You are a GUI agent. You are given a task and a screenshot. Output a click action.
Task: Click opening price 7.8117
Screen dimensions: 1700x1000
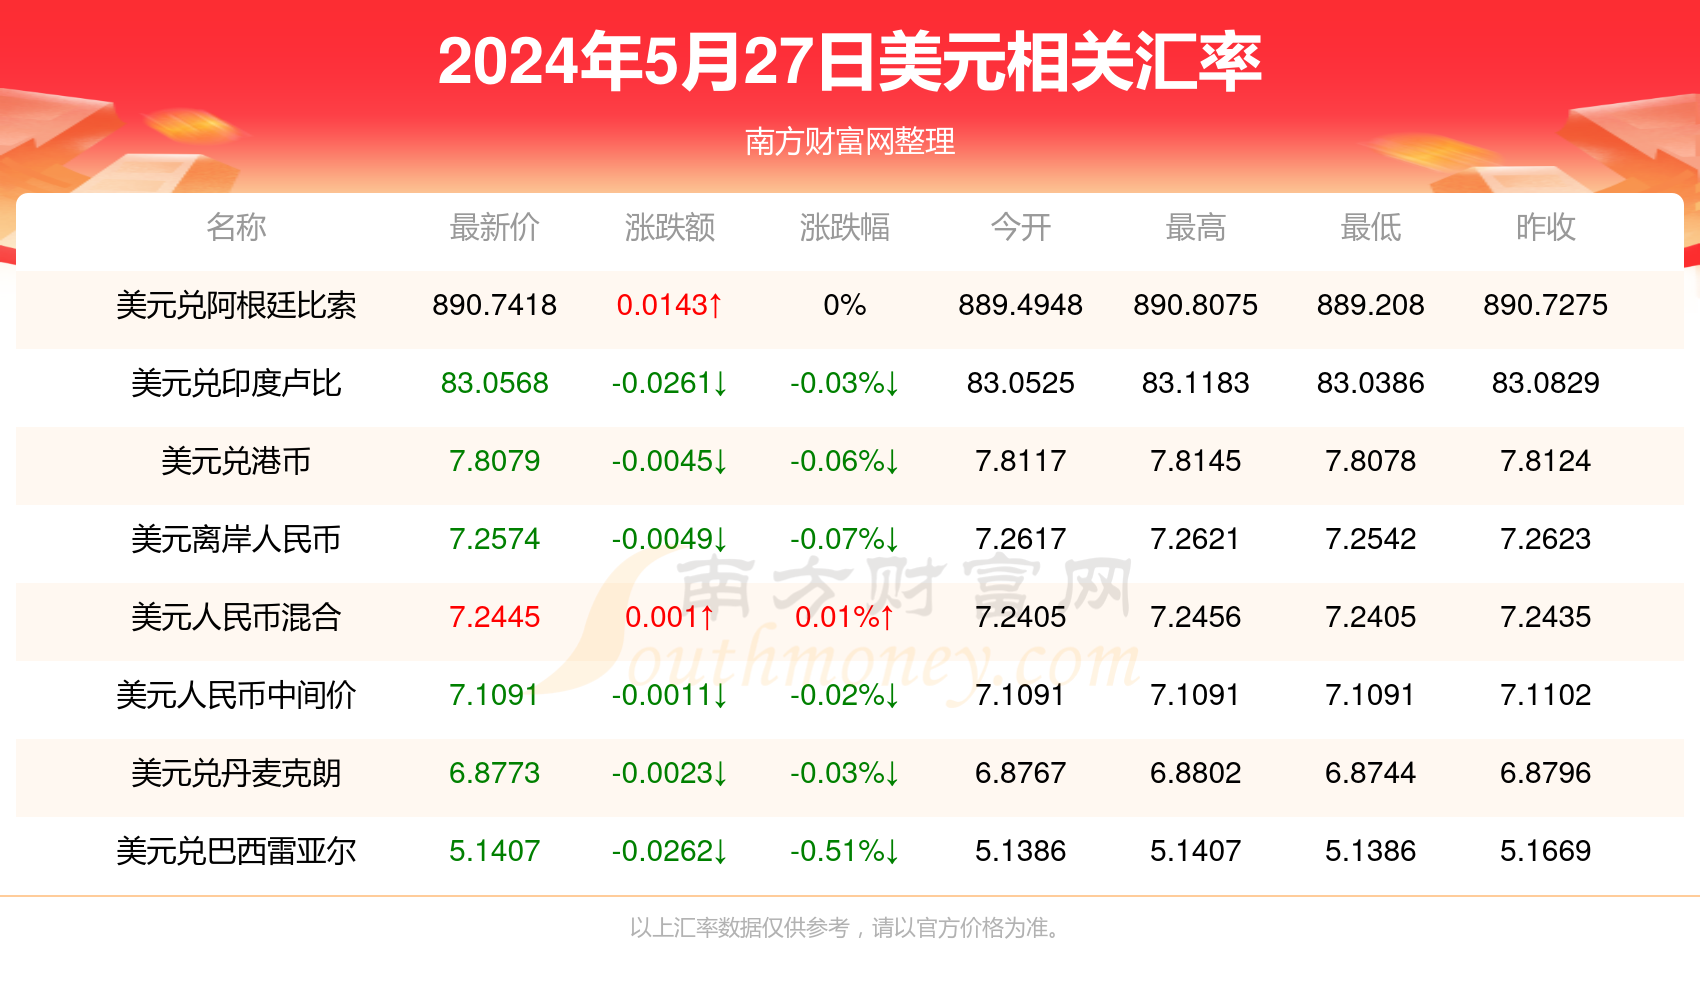pos(1021,461)
